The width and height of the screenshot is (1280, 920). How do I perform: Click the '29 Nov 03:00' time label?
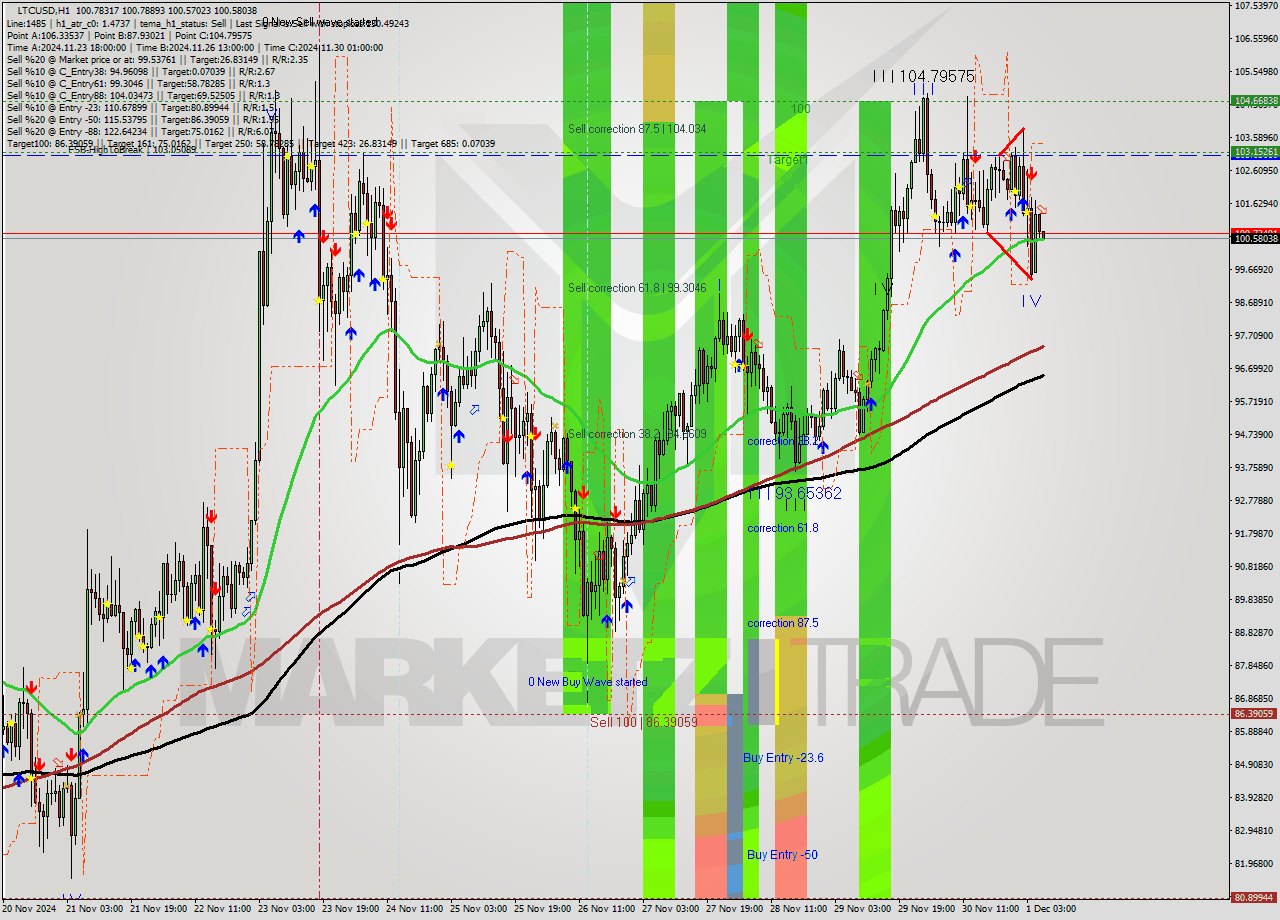point(862,910)
